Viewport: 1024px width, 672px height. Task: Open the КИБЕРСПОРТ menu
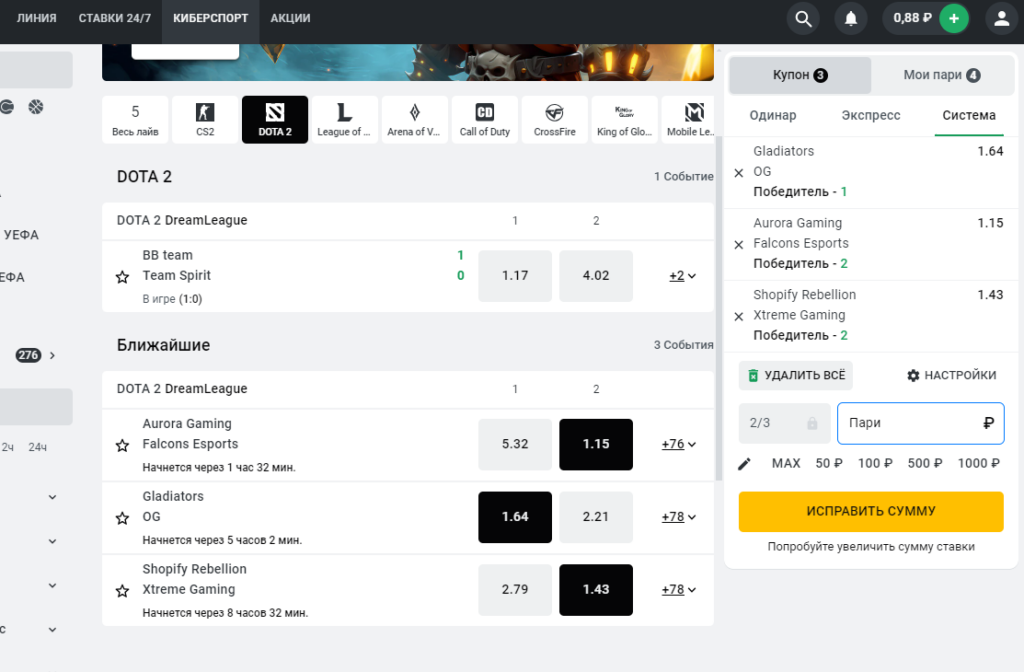(210, 18)
